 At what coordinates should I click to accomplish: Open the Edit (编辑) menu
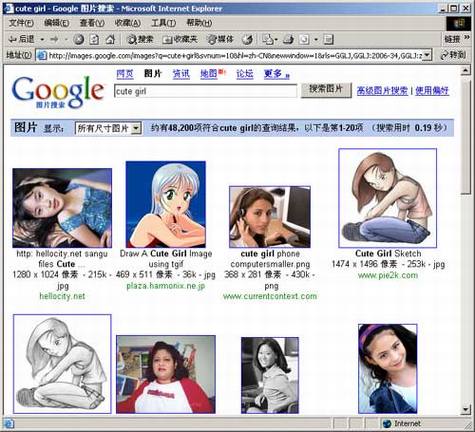pos(56,23)
